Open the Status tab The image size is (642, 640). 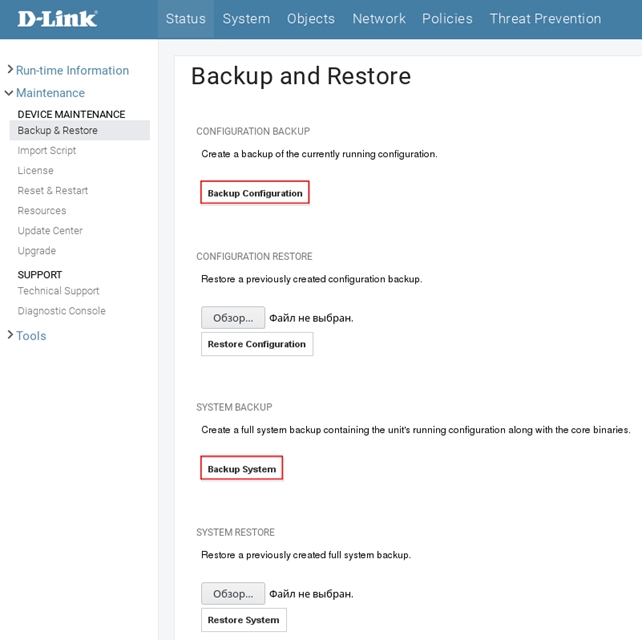[186, 18]
